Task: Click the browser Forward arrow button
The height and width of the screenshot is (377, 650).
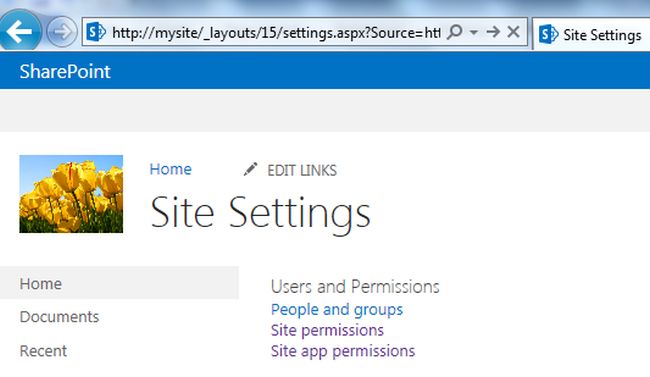Action: coord(62,32)
